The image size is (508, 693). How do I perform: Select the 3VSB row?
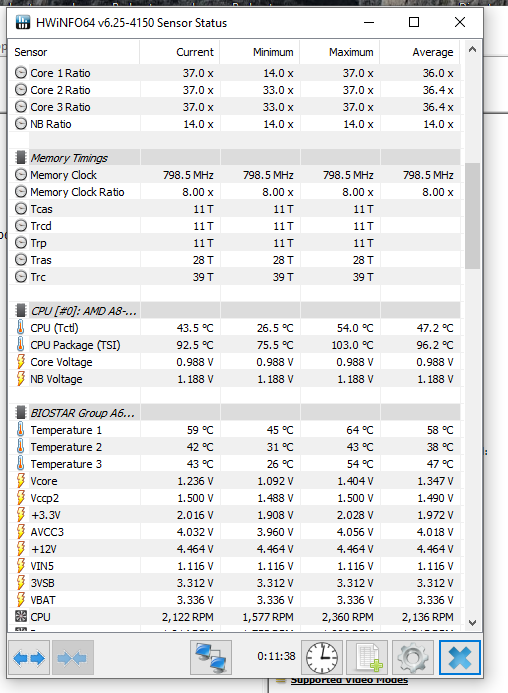tap(234, 583)
